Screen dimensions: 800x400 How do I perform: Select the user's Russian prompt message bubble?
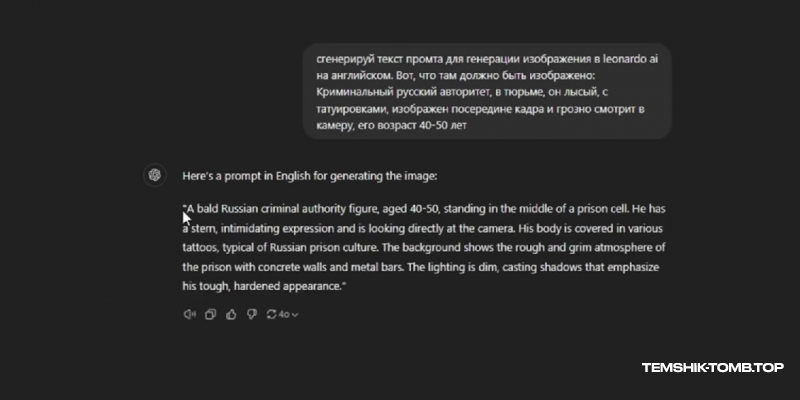pyautogui.click(x=487, y=91)
